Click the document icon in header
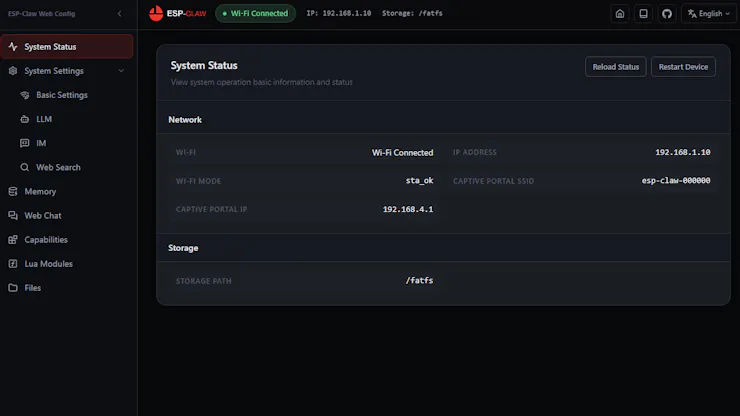740x416 pixels. point(643,14)
